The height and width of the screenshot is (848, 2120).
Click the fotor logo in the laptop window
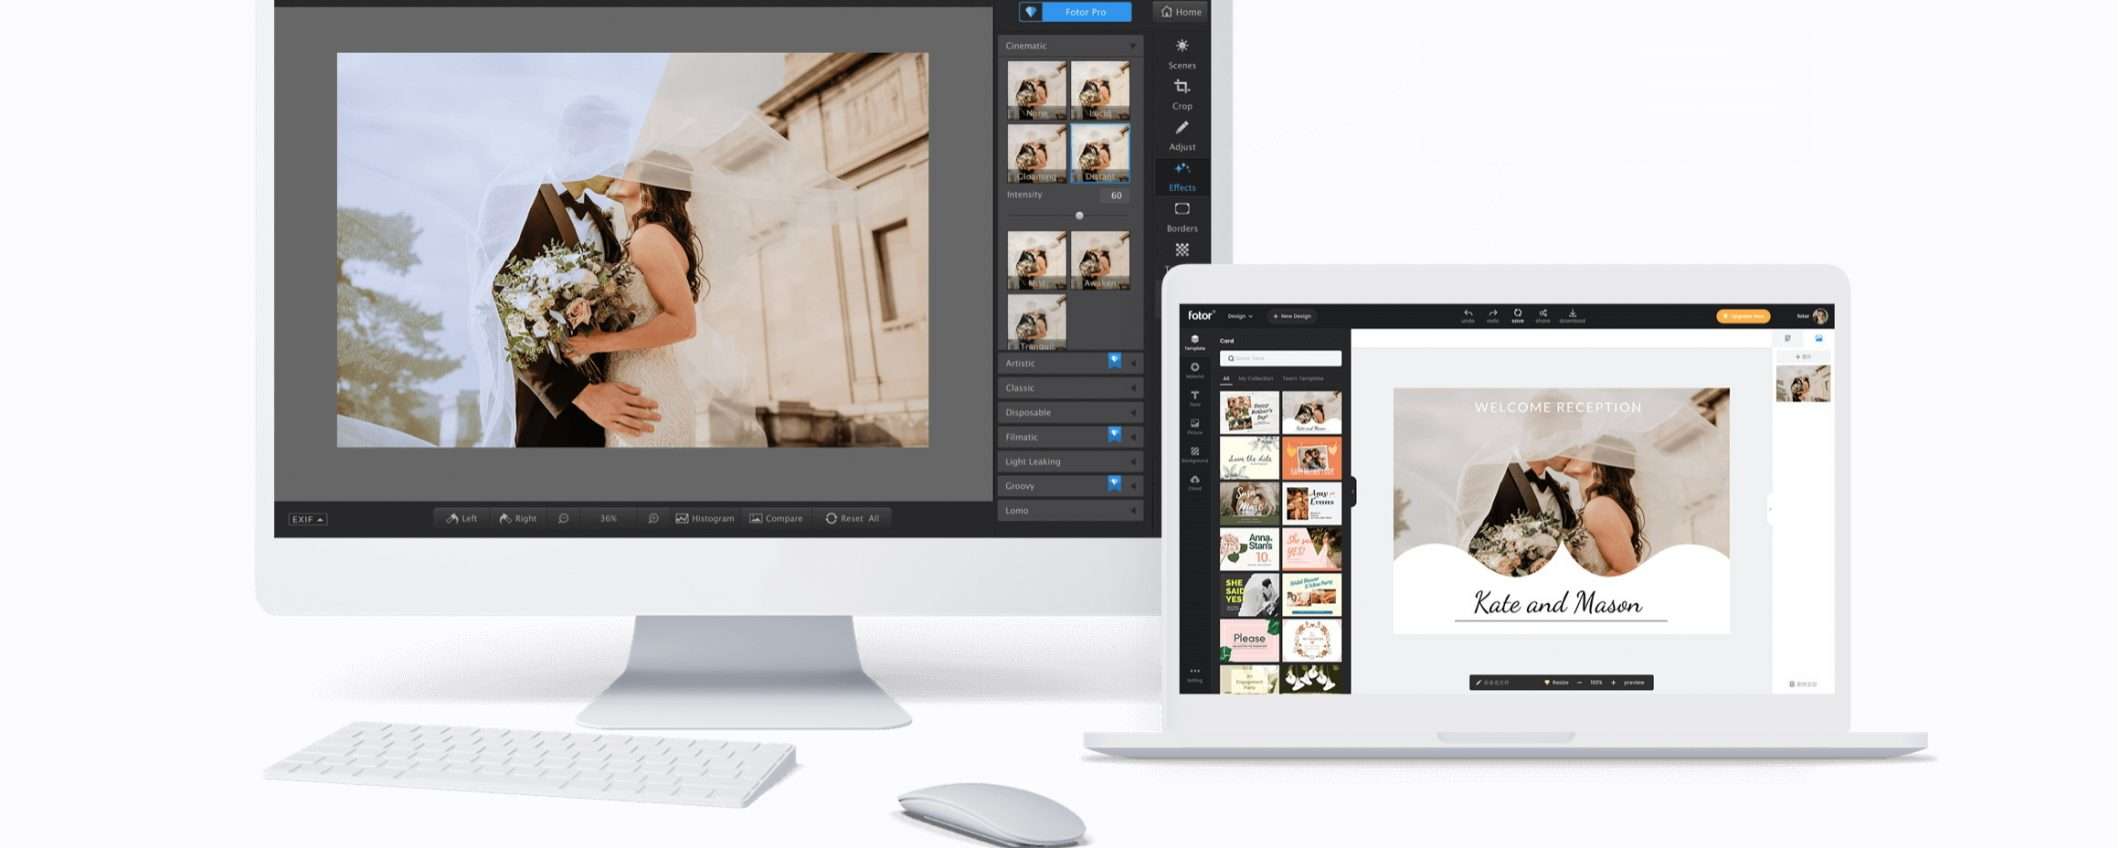tap(1200, 315)
